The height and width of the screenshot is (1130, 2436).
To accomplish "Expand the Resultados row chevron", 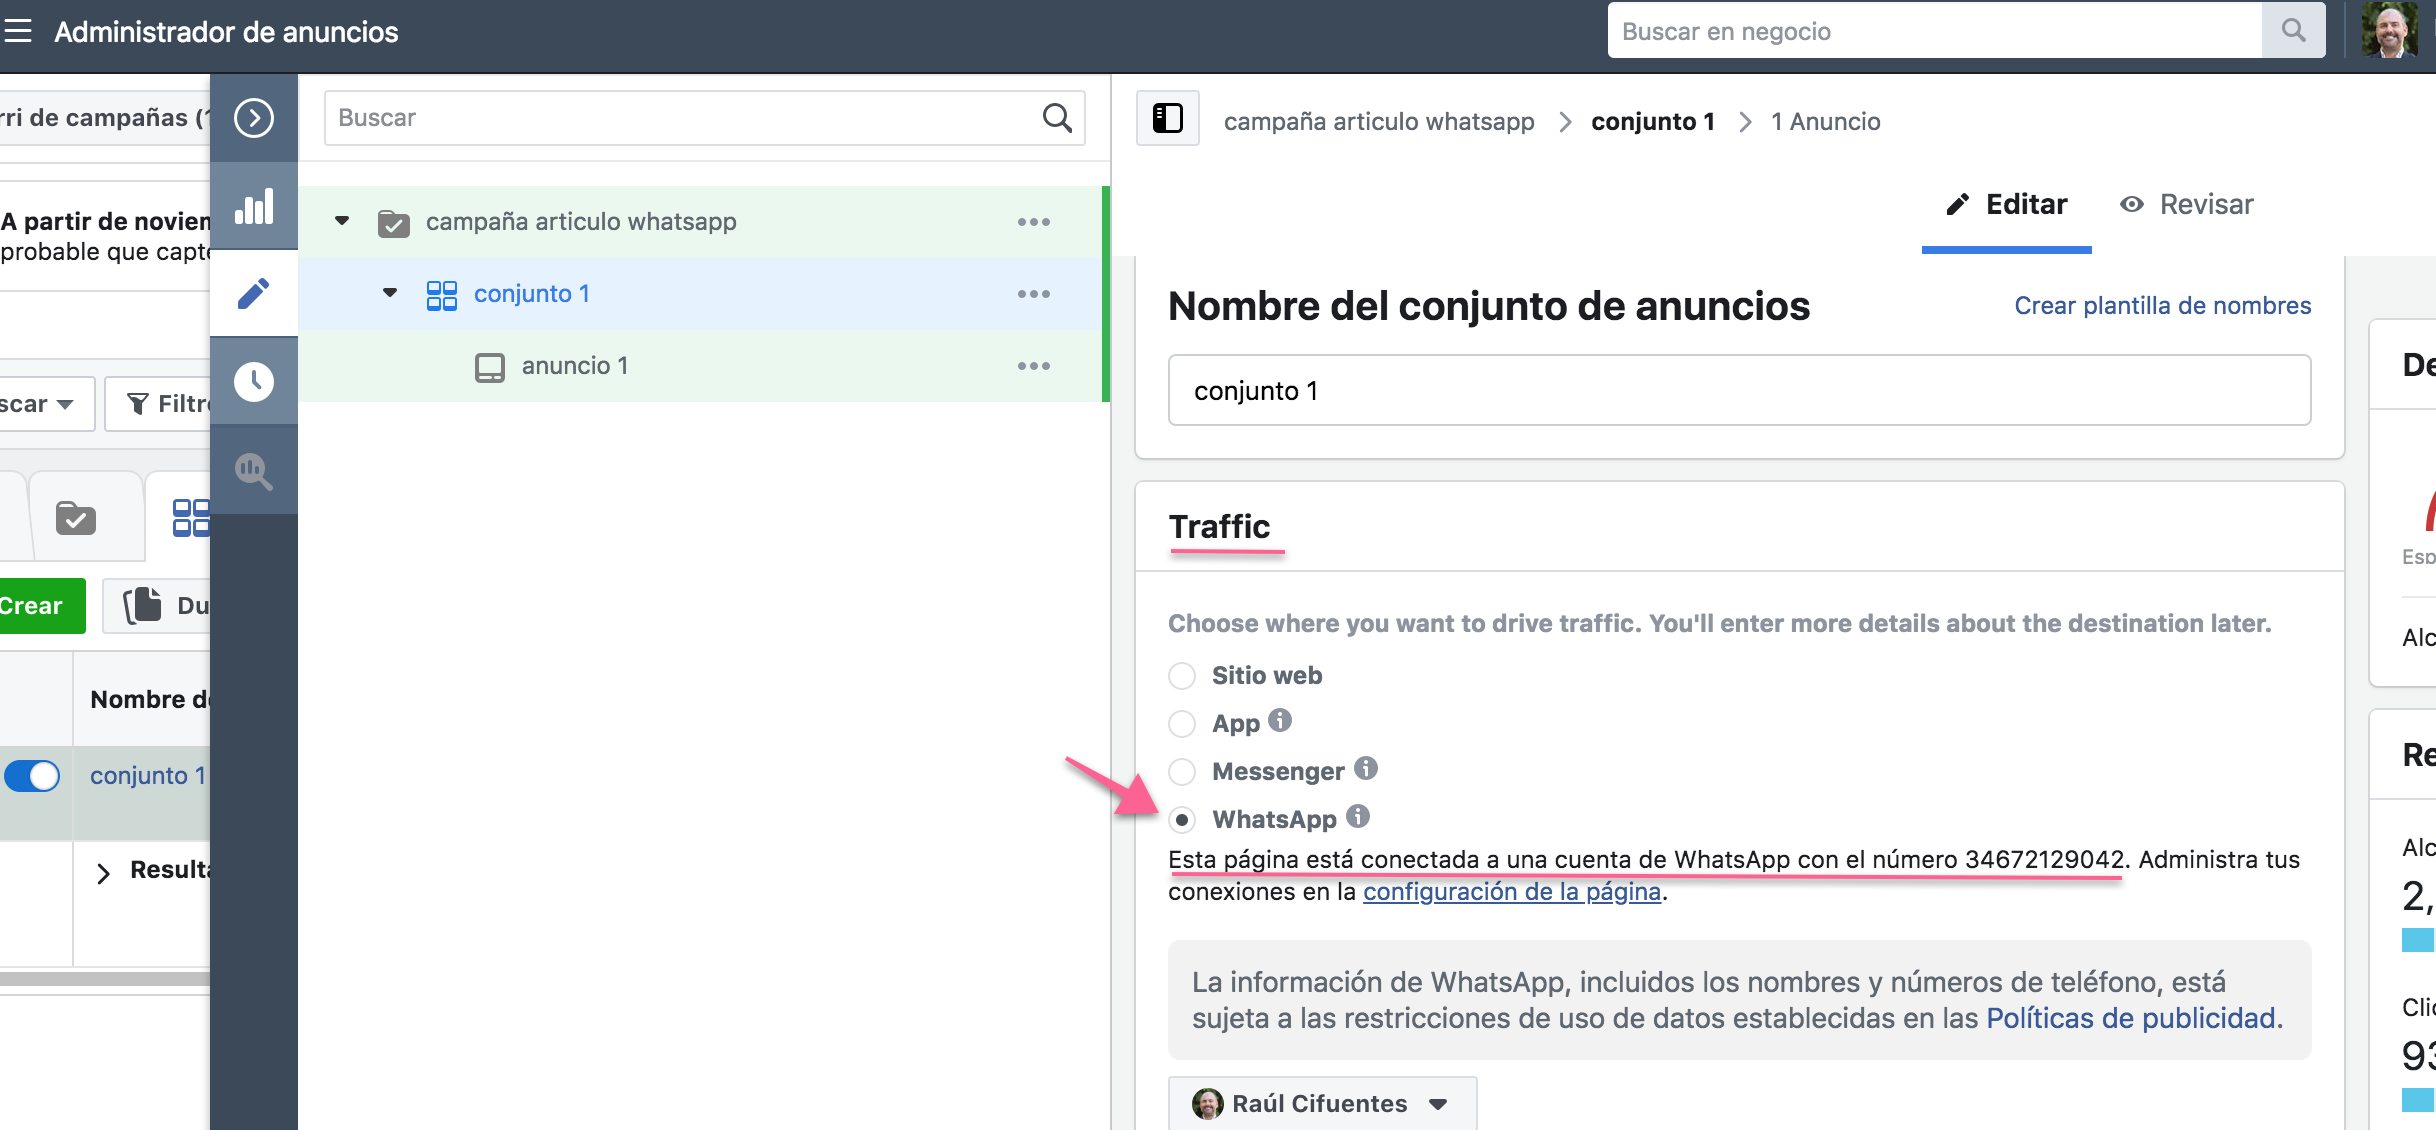I will click(103, 873).
